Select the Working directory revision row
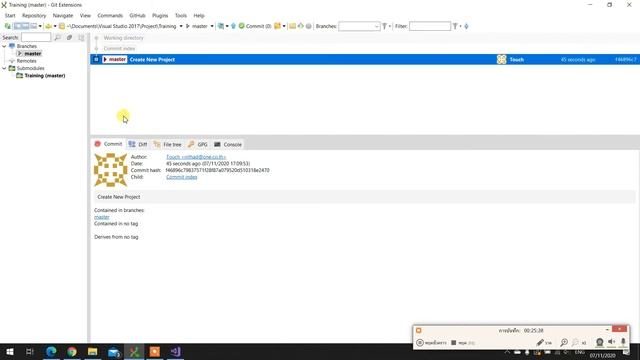This screenshot has height=360, width=640. pos(365,38)
